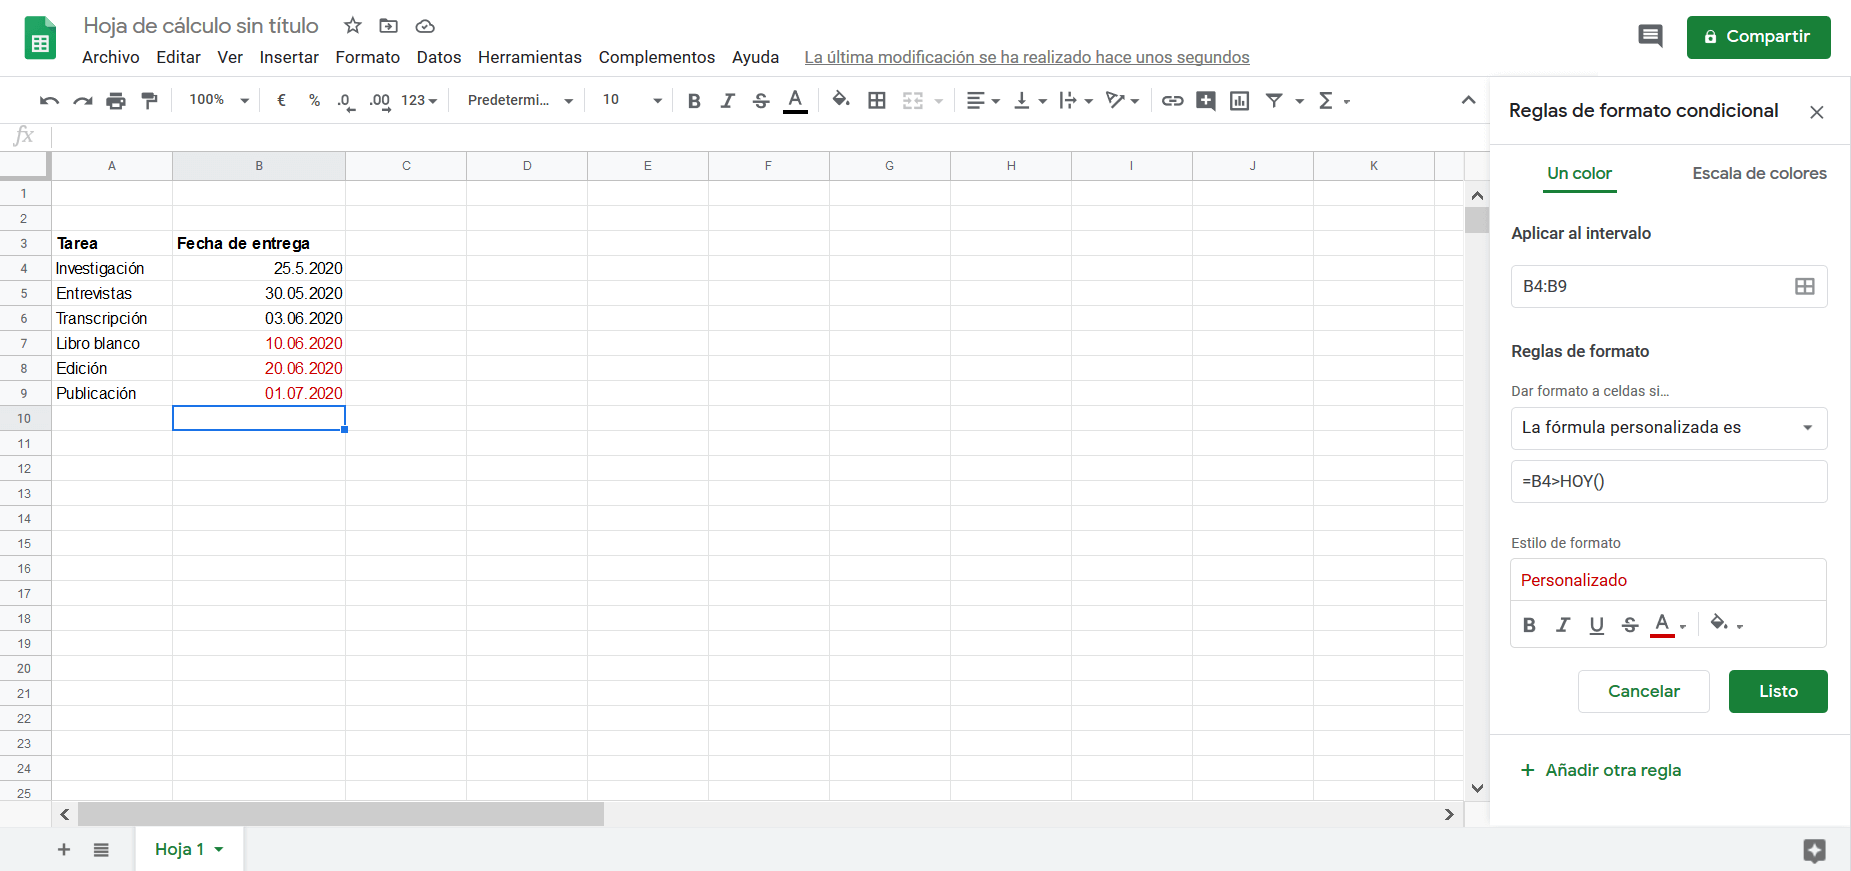Open more number formats 123 dropdown

coord(419,101)
